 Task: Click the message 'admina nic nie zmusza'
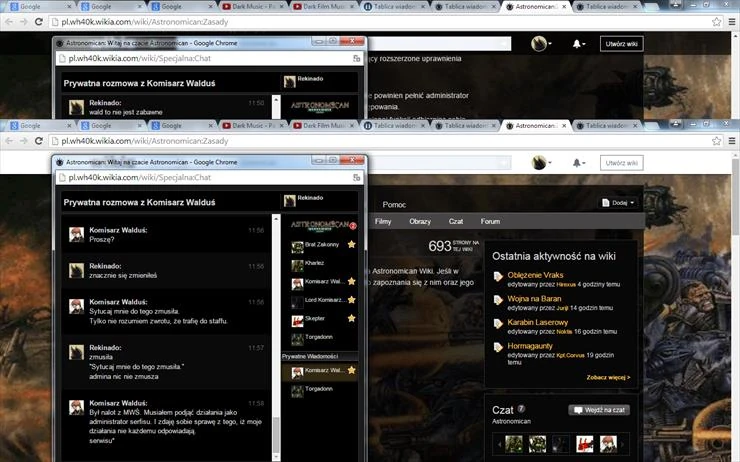tap(124, 377)
